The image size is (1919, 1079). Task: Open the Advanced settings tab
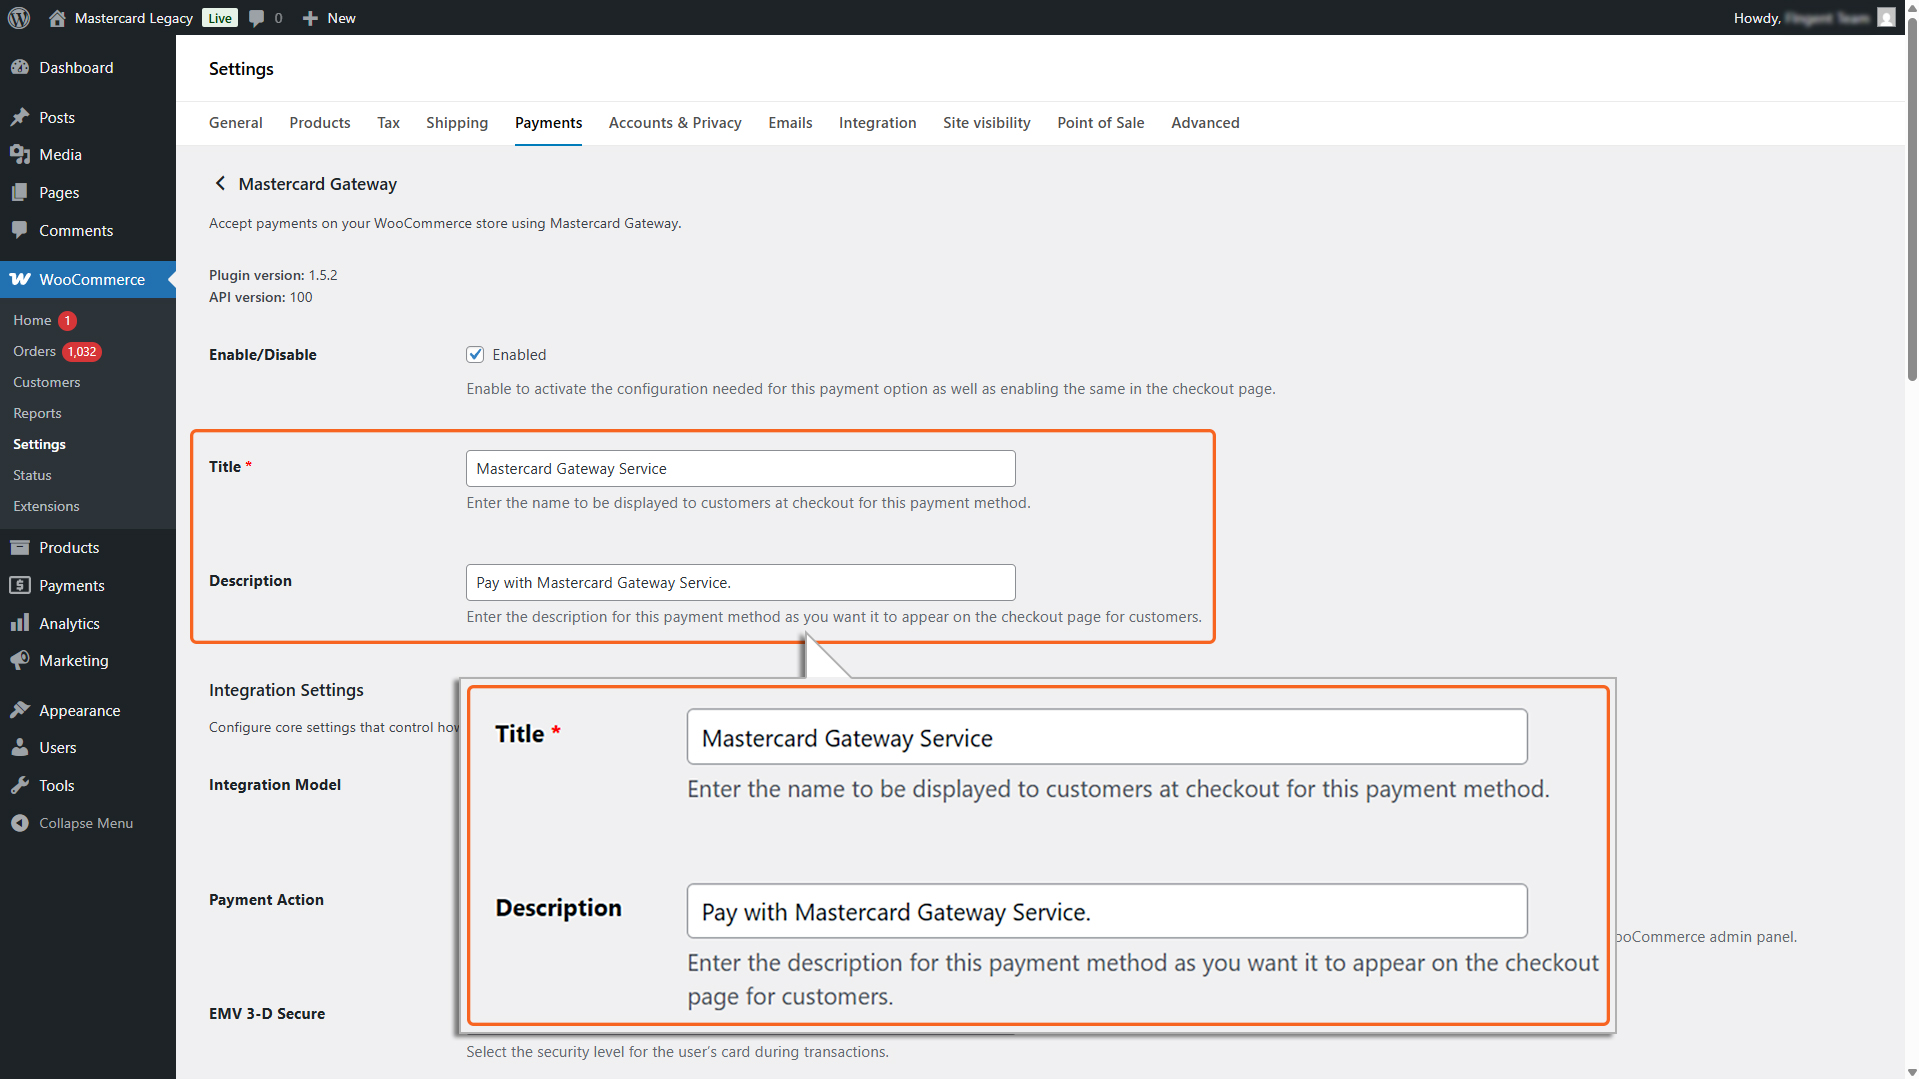click(x=1204, y=123)
